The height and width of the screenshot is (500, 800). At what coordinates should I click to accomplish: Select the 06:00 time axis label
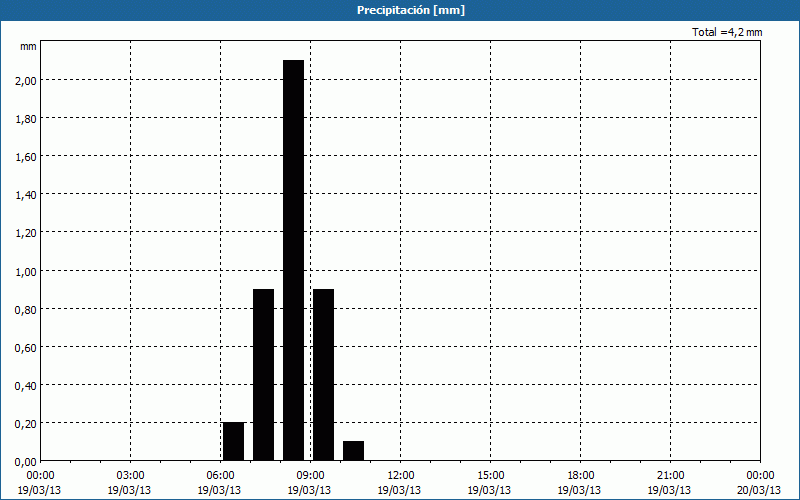pos(220,476)
